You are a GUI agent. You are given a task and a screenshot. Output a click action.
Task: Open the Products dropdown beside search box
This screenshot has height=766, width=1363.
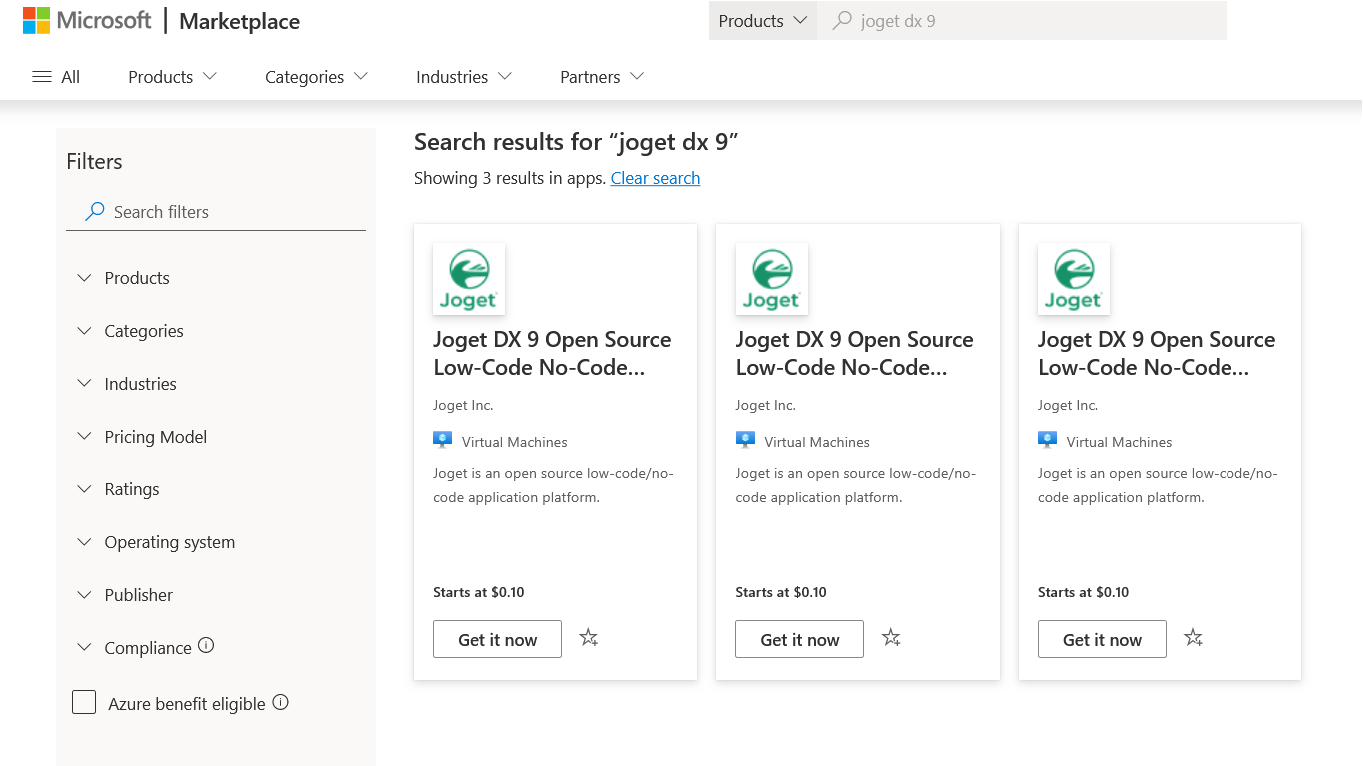click(x=763, y=21)
